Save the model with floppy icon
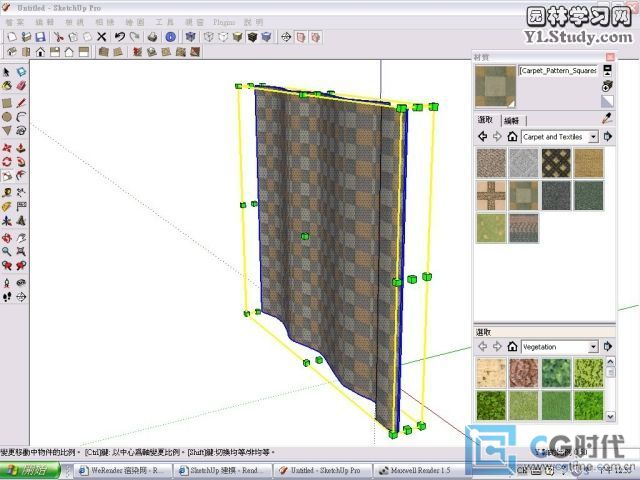Screen dimensions: 640x480 [x=40, y=37]
